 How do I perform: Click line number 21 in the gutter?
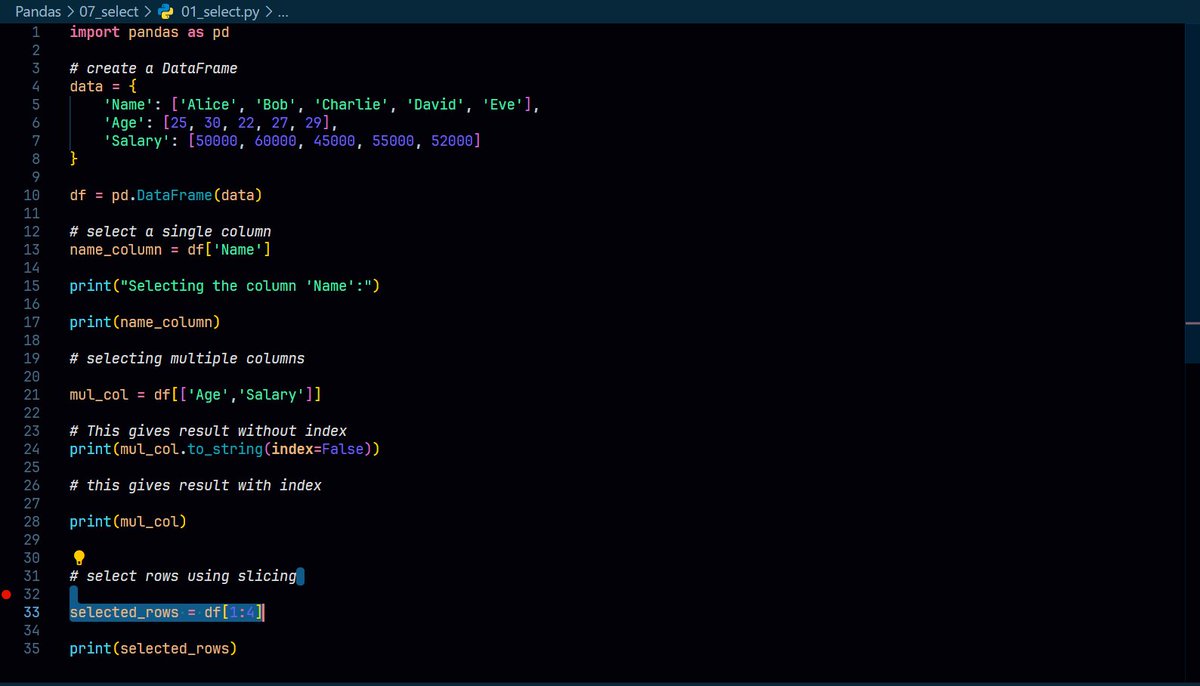click(31, 395)
